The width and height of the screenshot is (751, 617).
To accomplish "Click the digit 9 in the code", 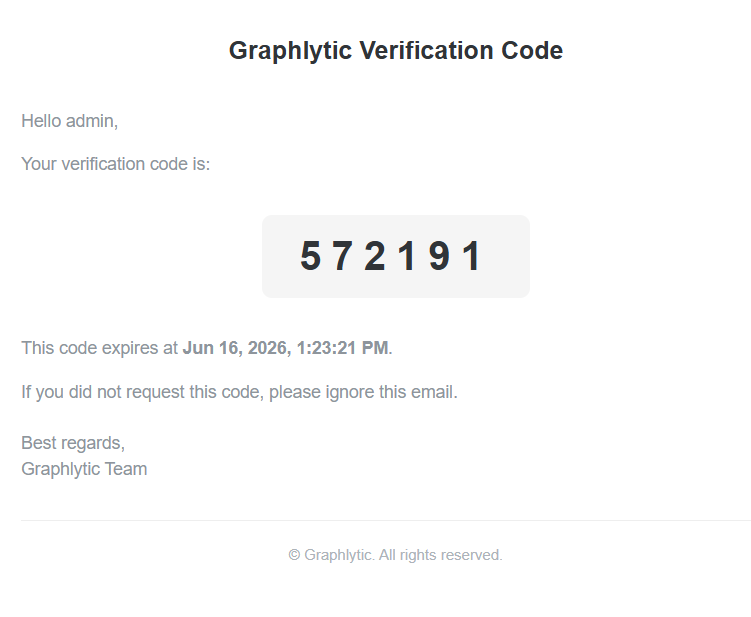I will point(439,256).
